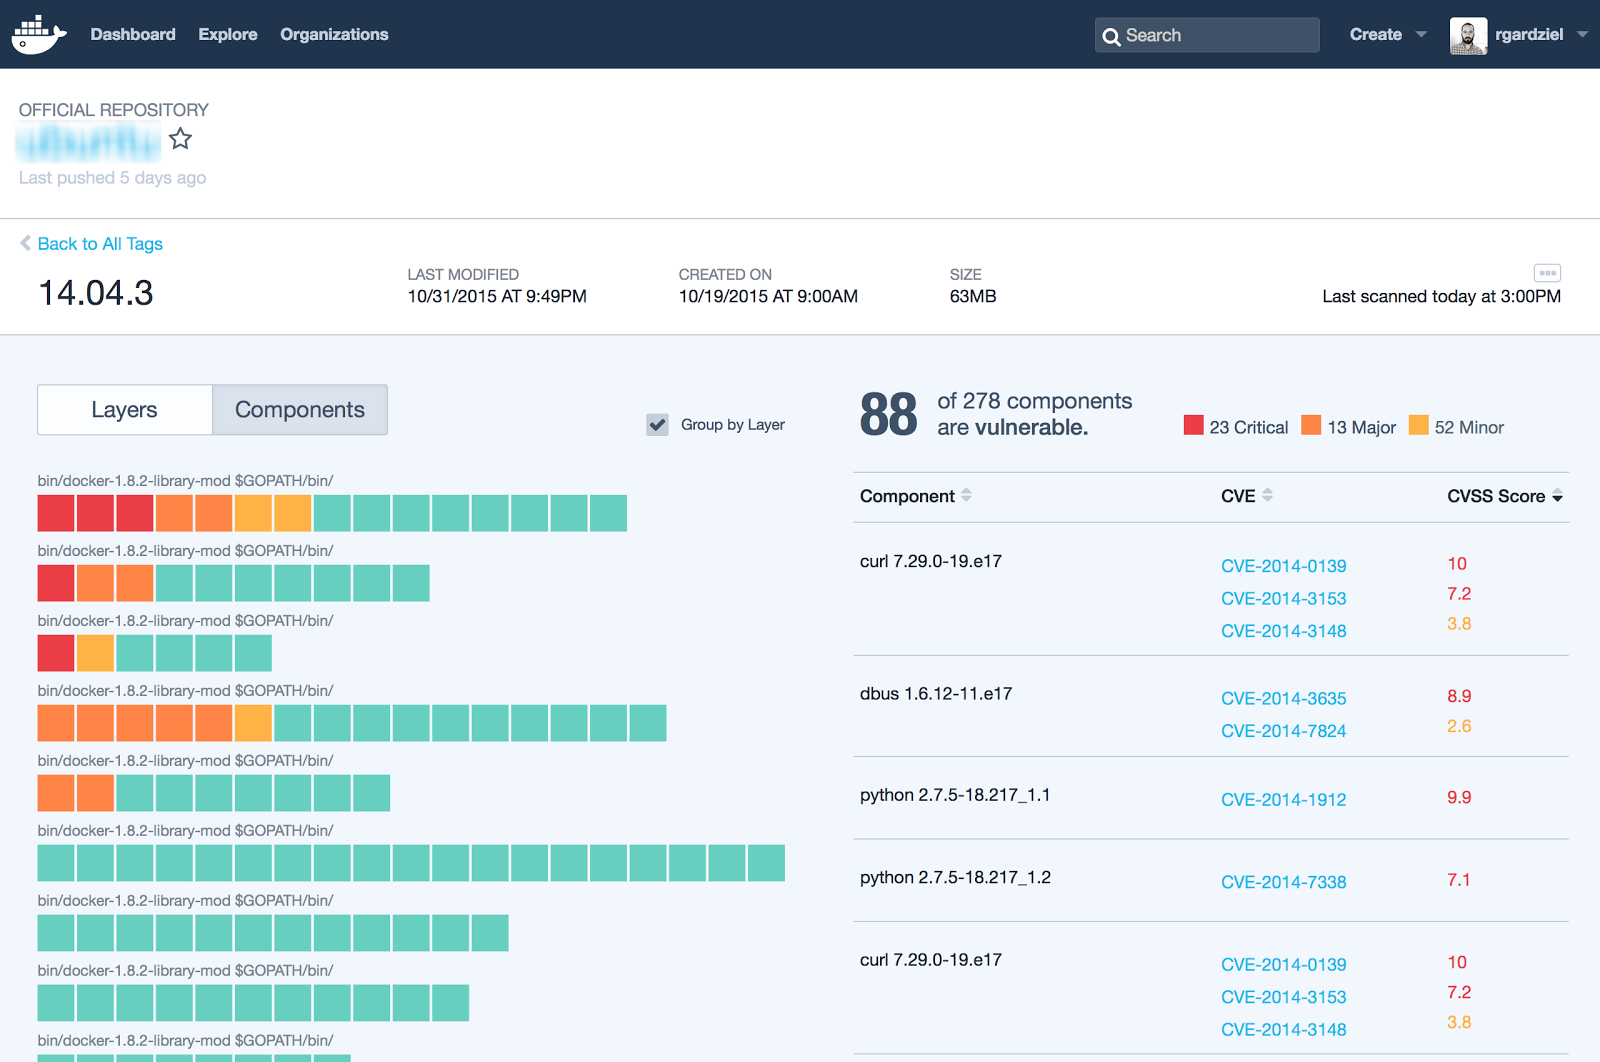Click the rgardziel profile avatar
This screenshot has height=1062, width=1600.
click(x=1467, y=35)
